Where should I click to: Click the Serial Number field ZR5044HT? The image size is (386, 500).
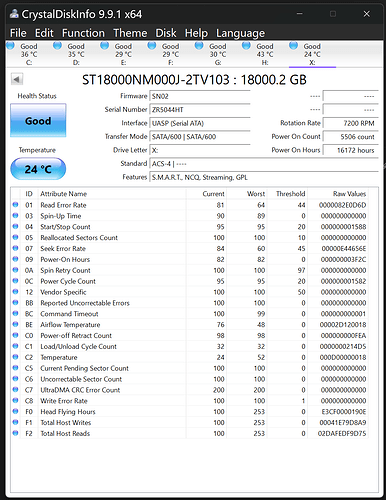(200, 110)
